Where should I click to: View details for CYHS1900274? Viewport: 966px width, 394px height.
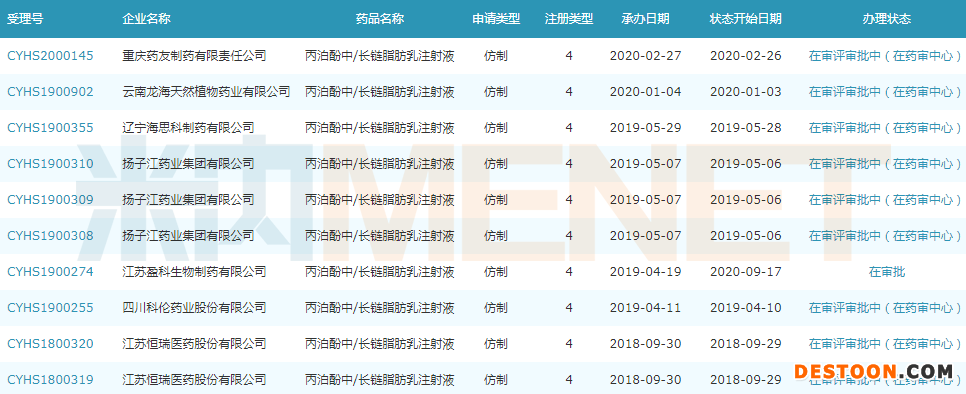pos(51,271)
